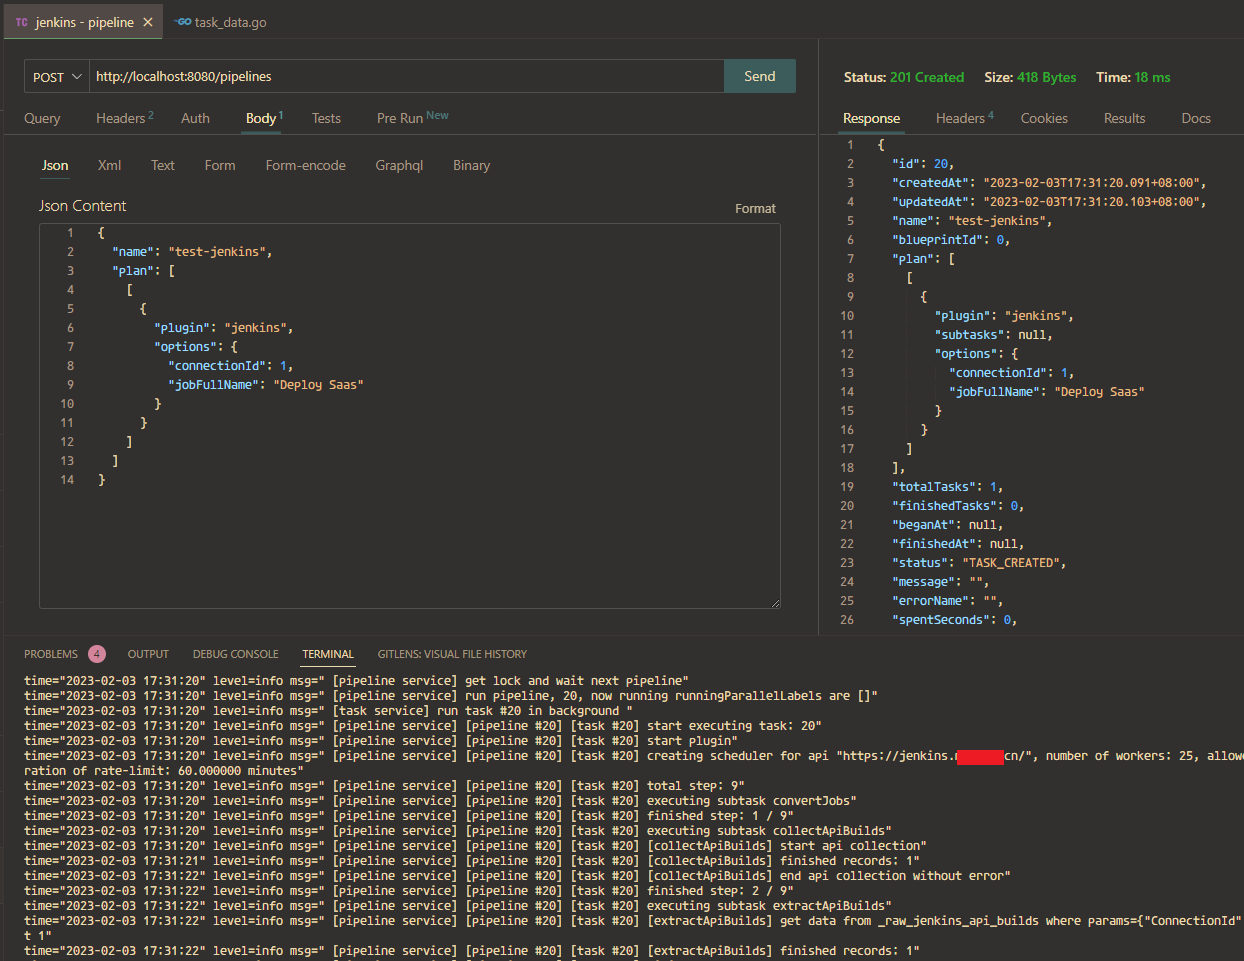
Task: Click the resize handle of Json editor
Action: [x=774, y=602]
